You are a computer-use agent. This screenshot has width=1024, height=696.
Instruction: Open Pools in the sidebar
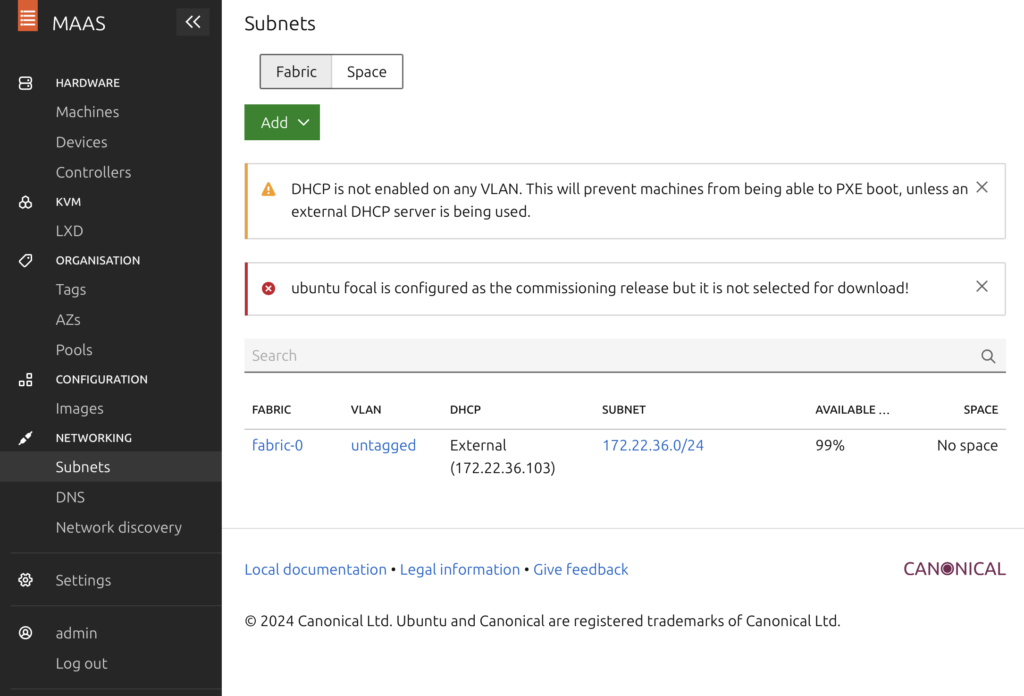pos(74,349)
